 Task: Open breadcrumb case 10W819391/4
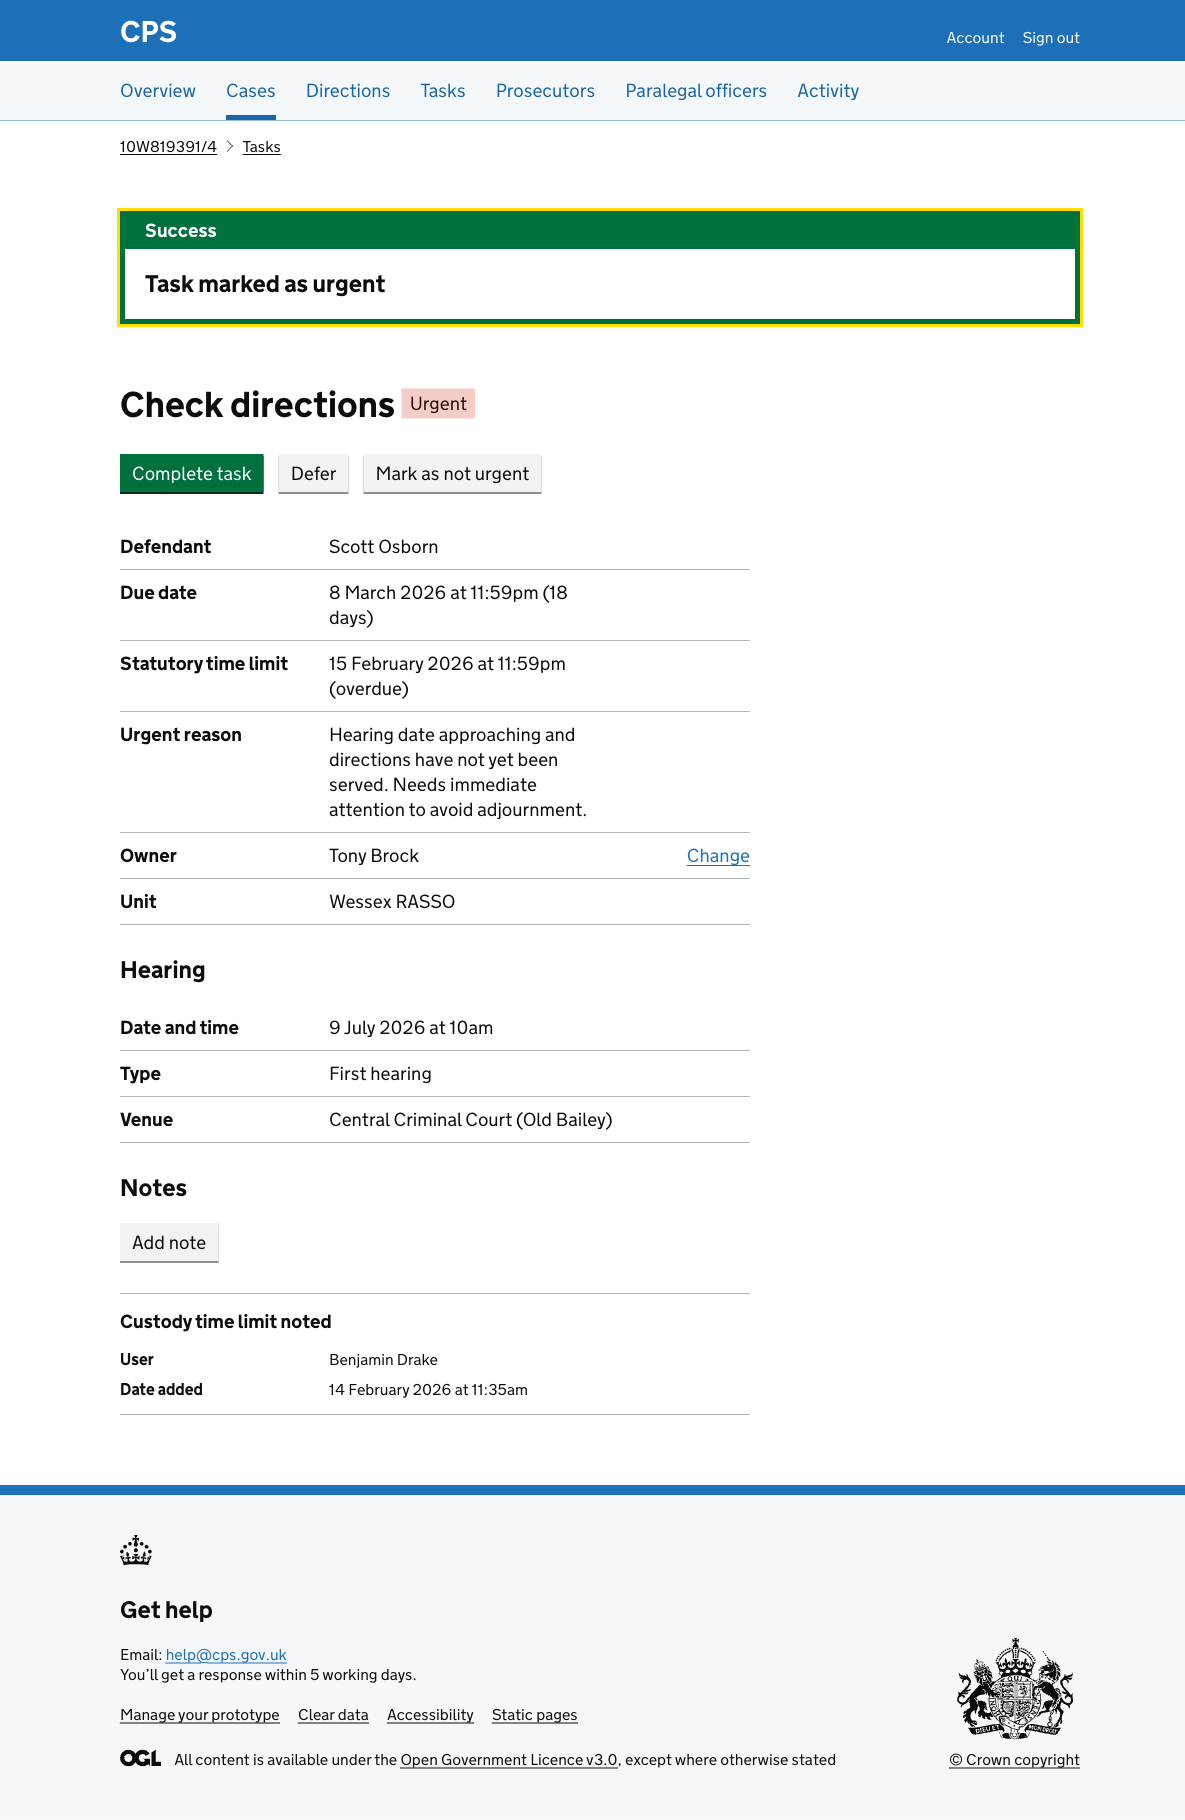pos(168,147)
